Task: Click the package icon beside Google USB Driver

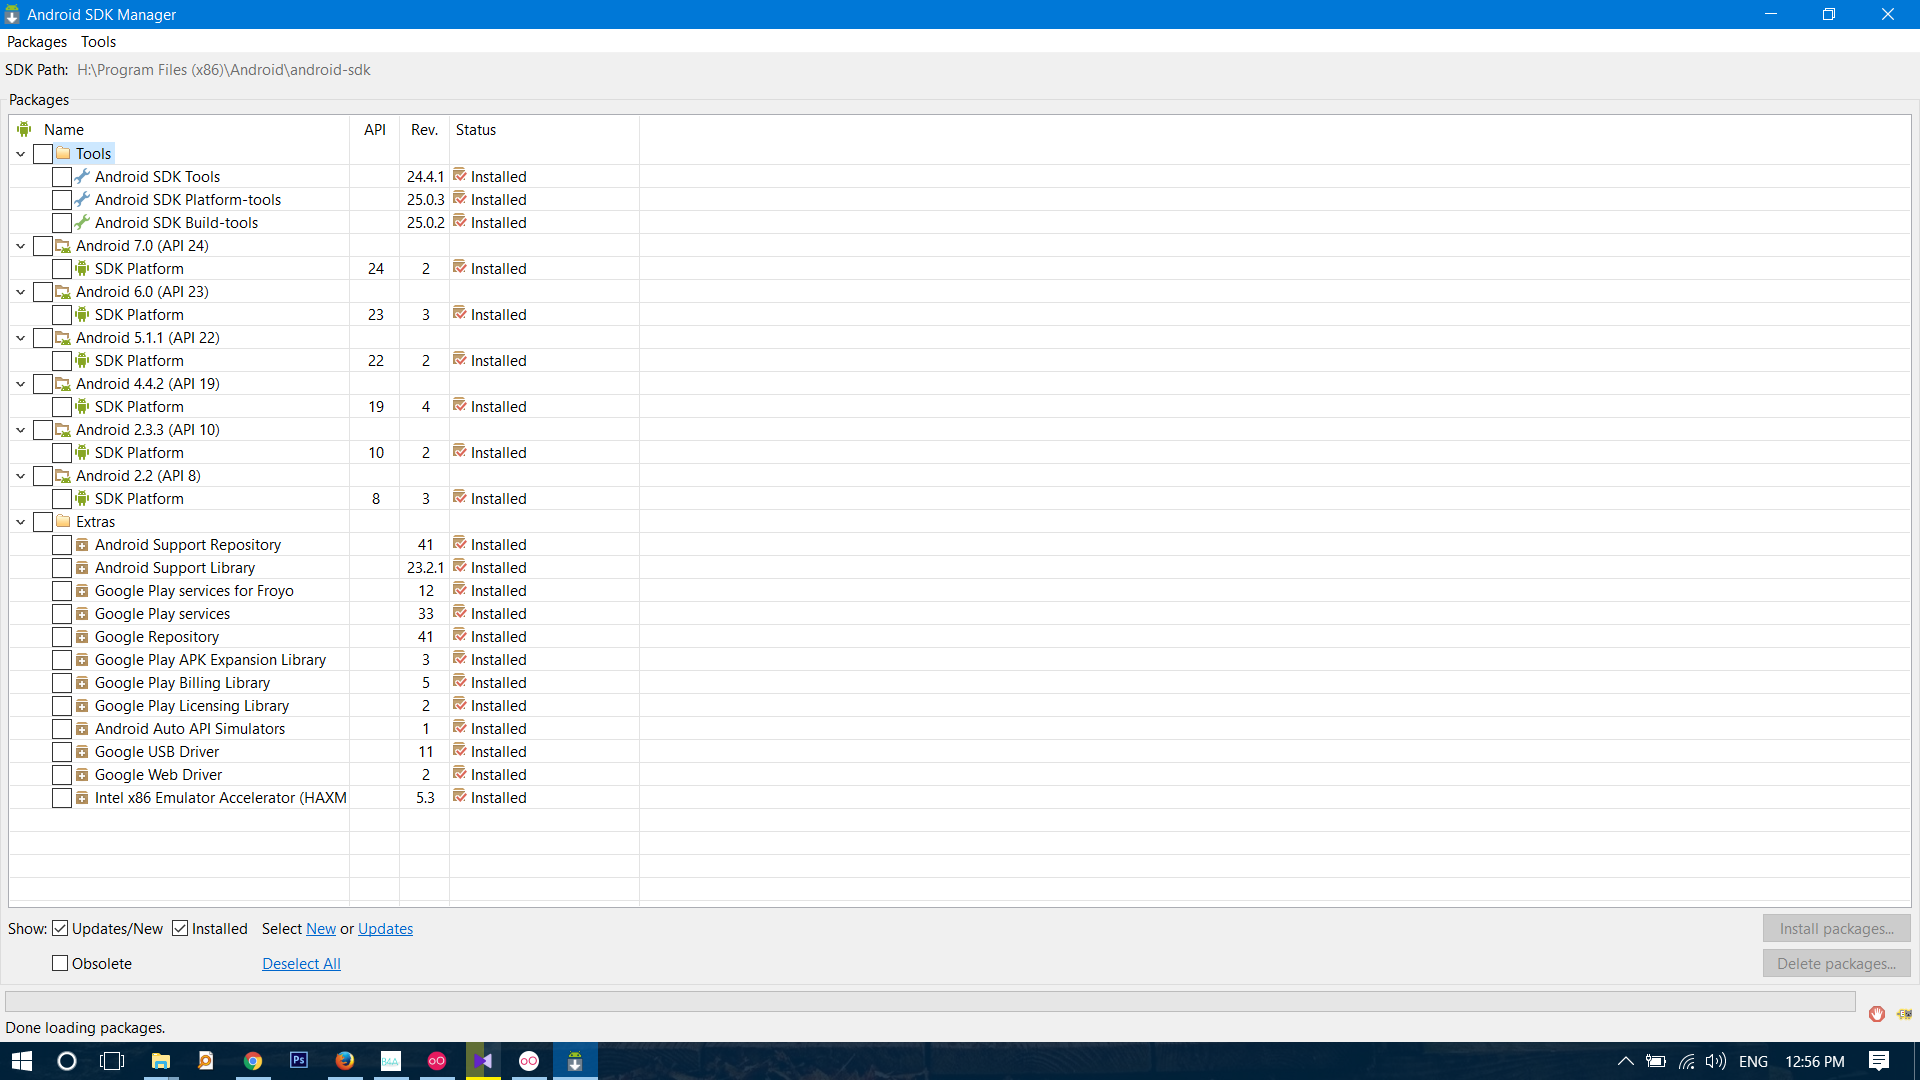Action: [81, 751]
